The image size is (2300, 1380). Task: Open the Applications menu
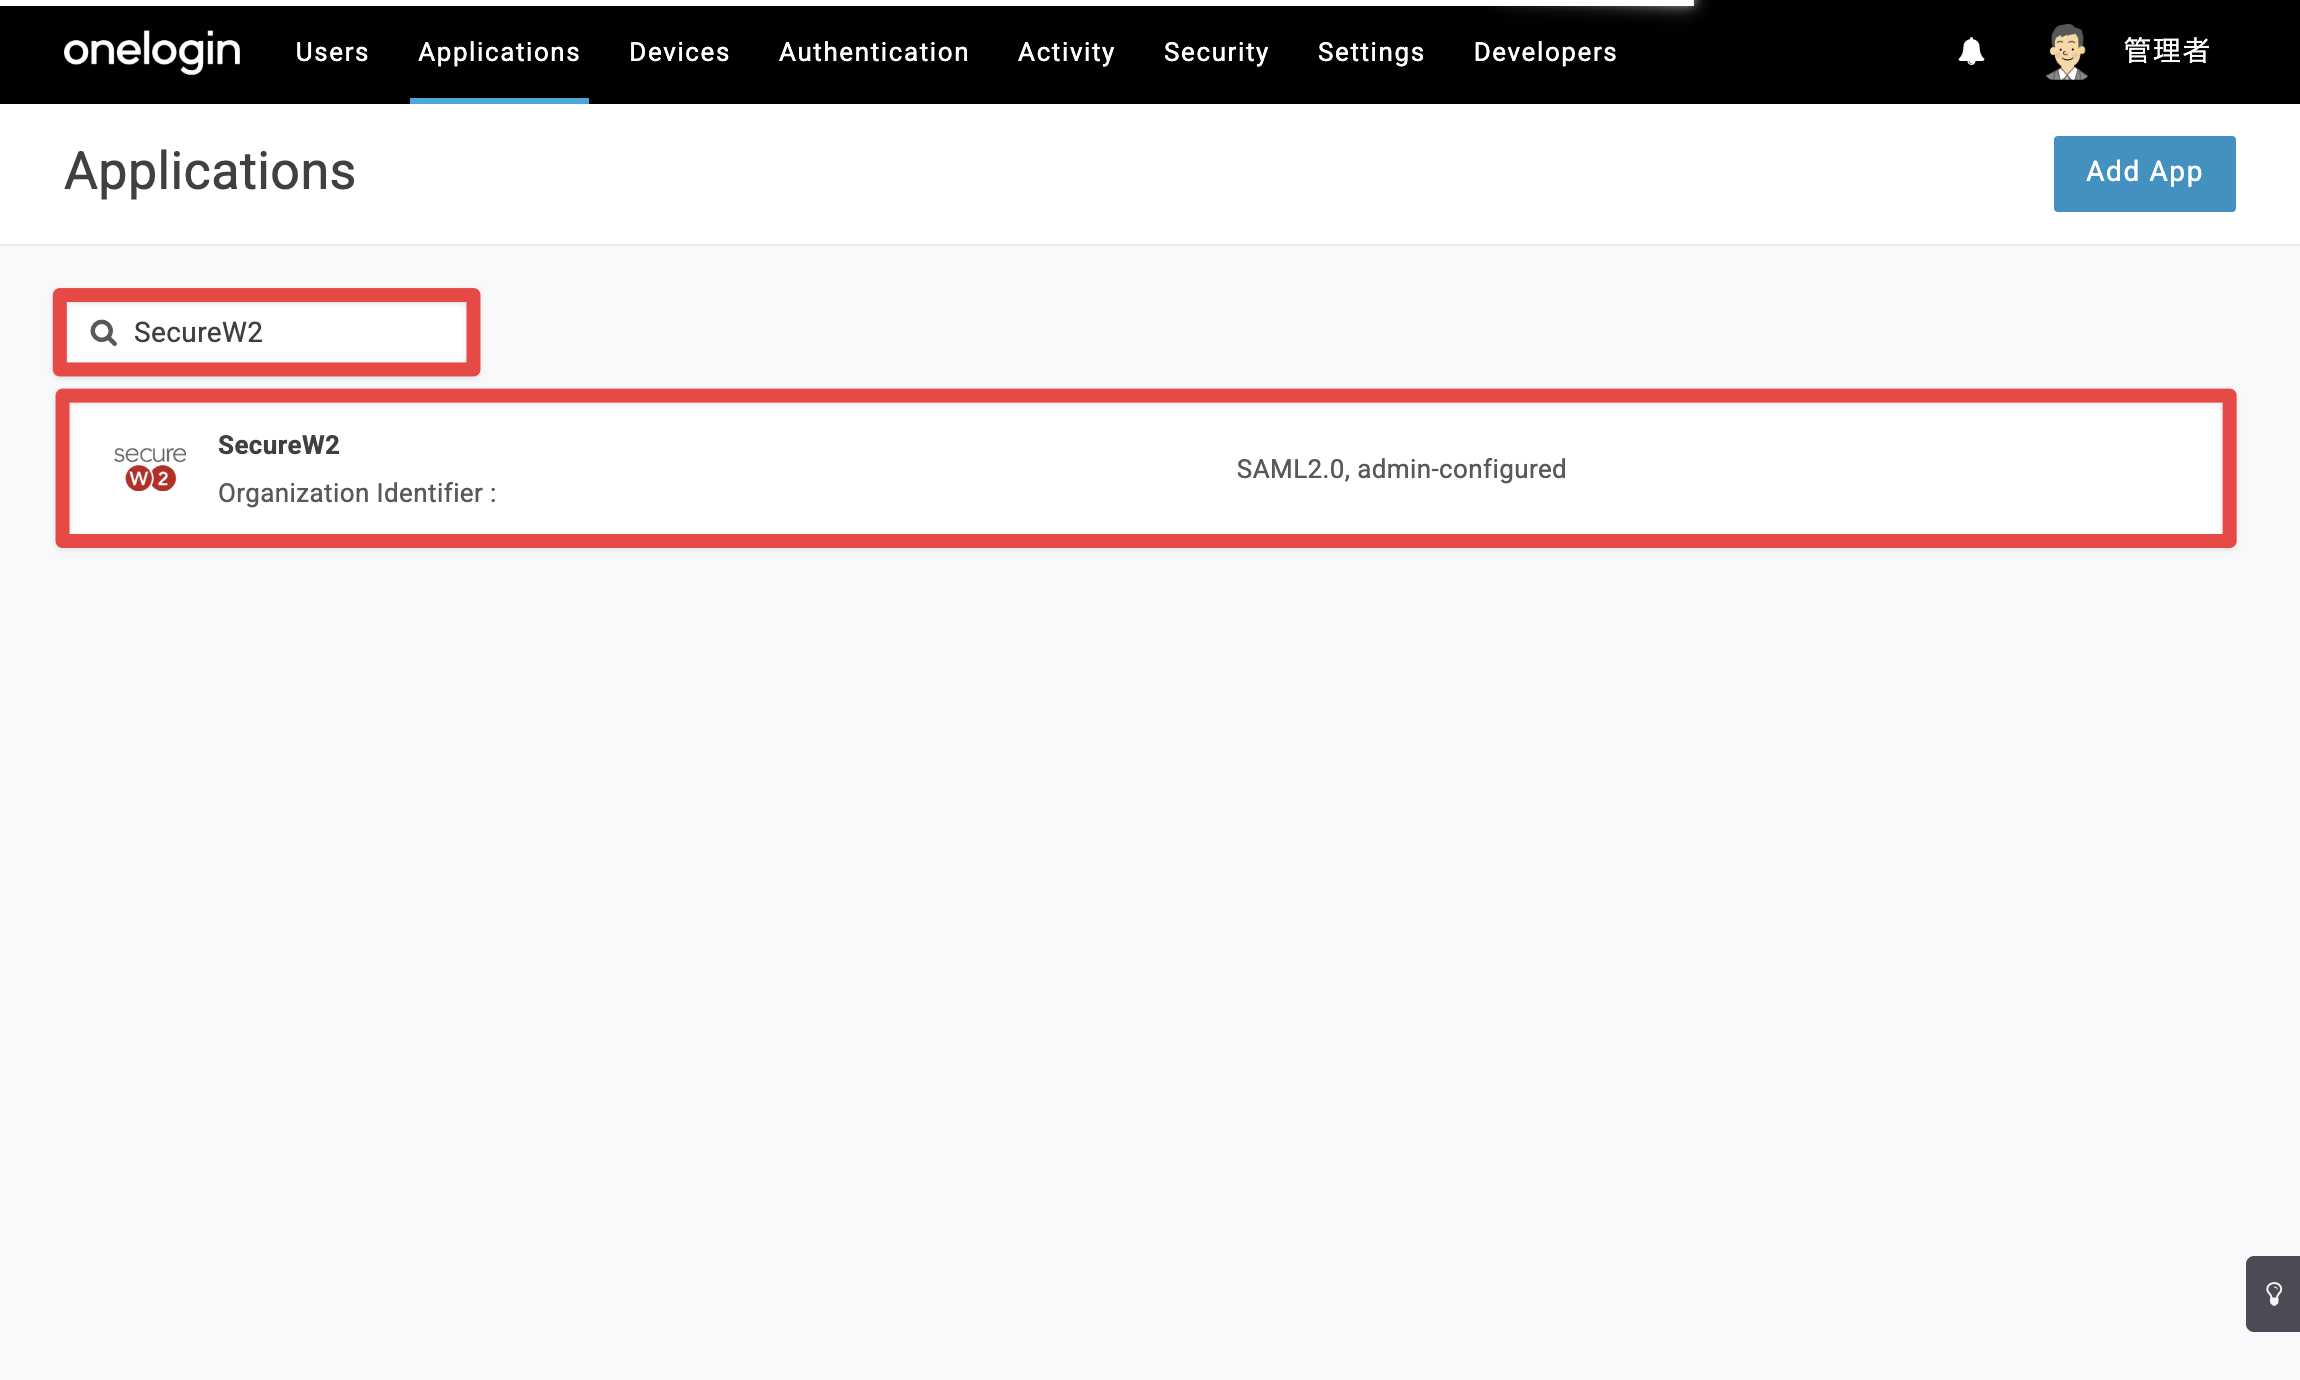(x=499, y=52)
